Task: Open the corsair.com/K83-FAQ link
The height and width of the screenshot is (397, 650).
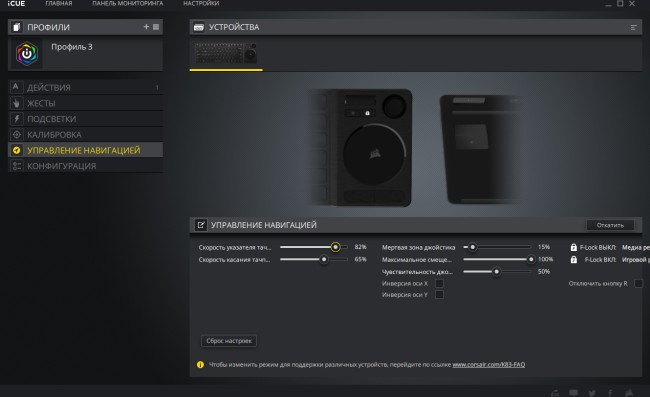Action: point(488,365)
